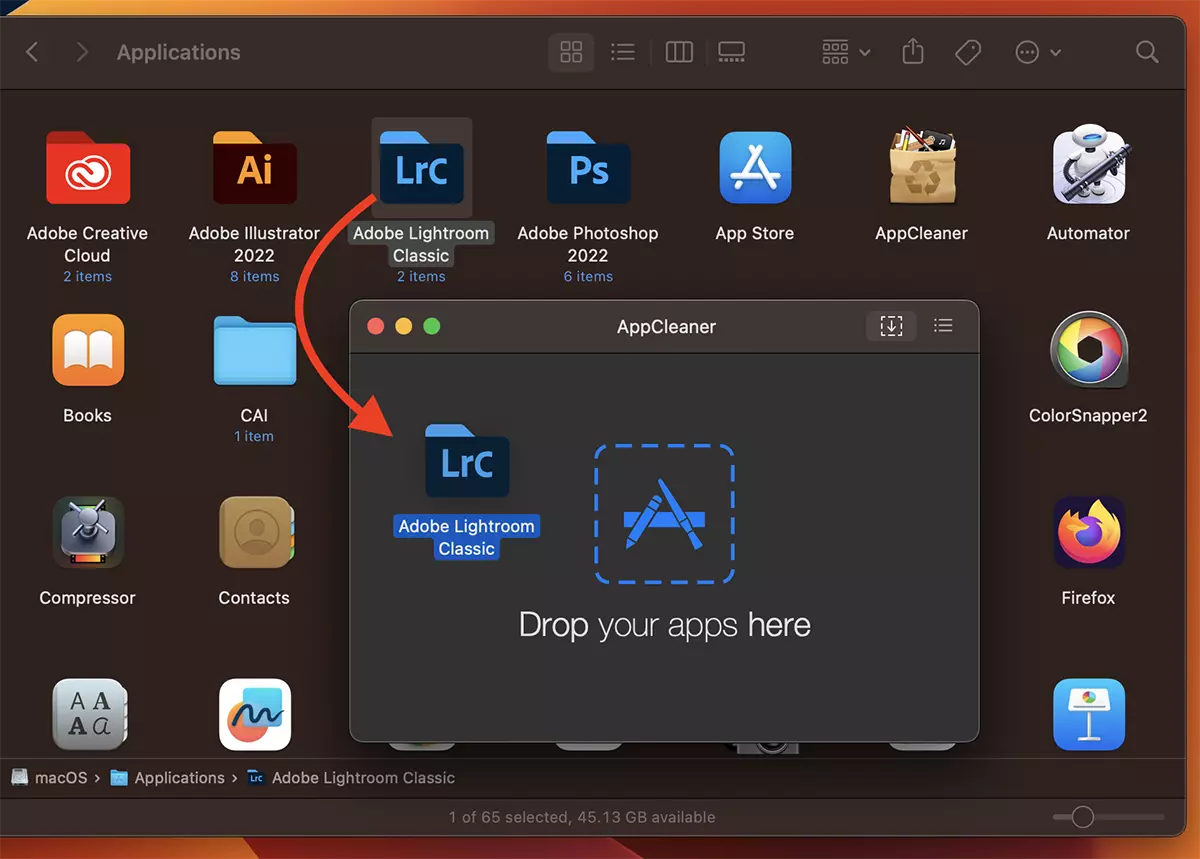Switch Finder to icon view
Viewport: 1200px width, 859px height.
pyautogui.click(x=571, y=52)
